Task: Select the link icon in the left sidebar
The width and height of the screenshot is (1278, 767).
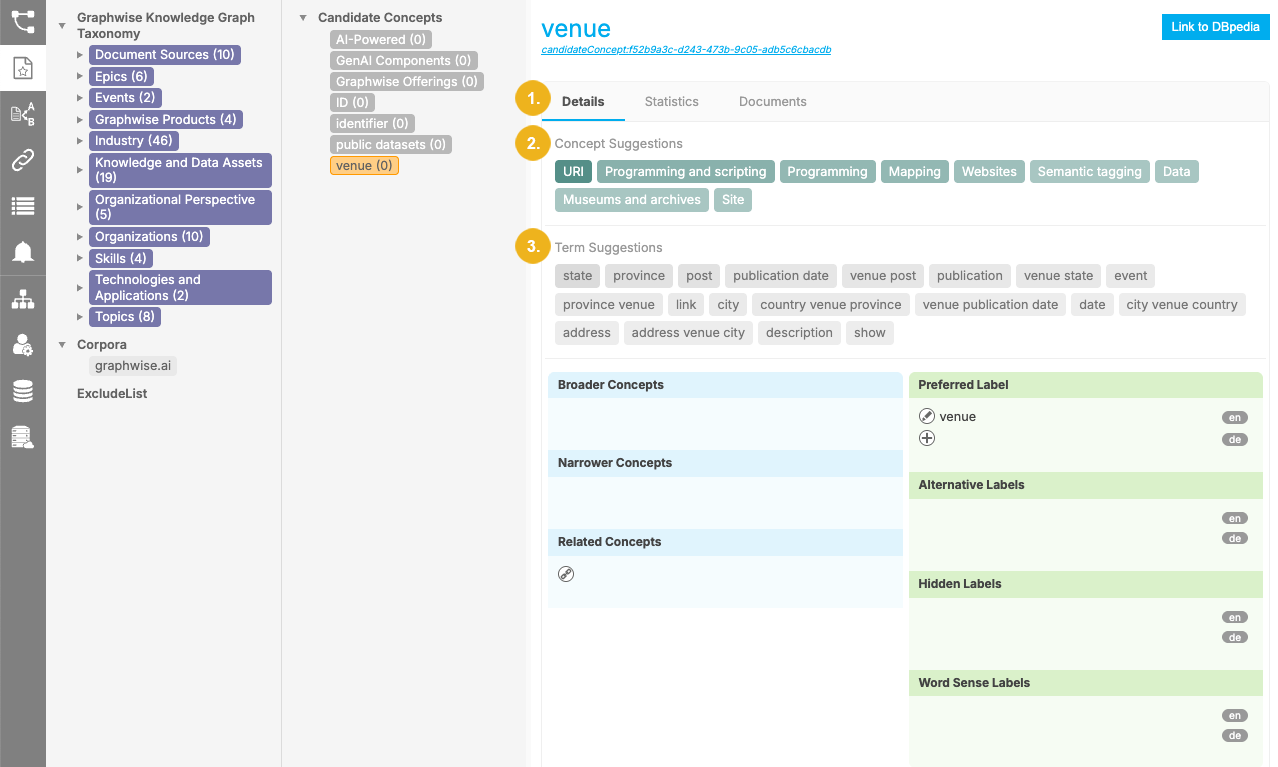Action: point(22,159)
